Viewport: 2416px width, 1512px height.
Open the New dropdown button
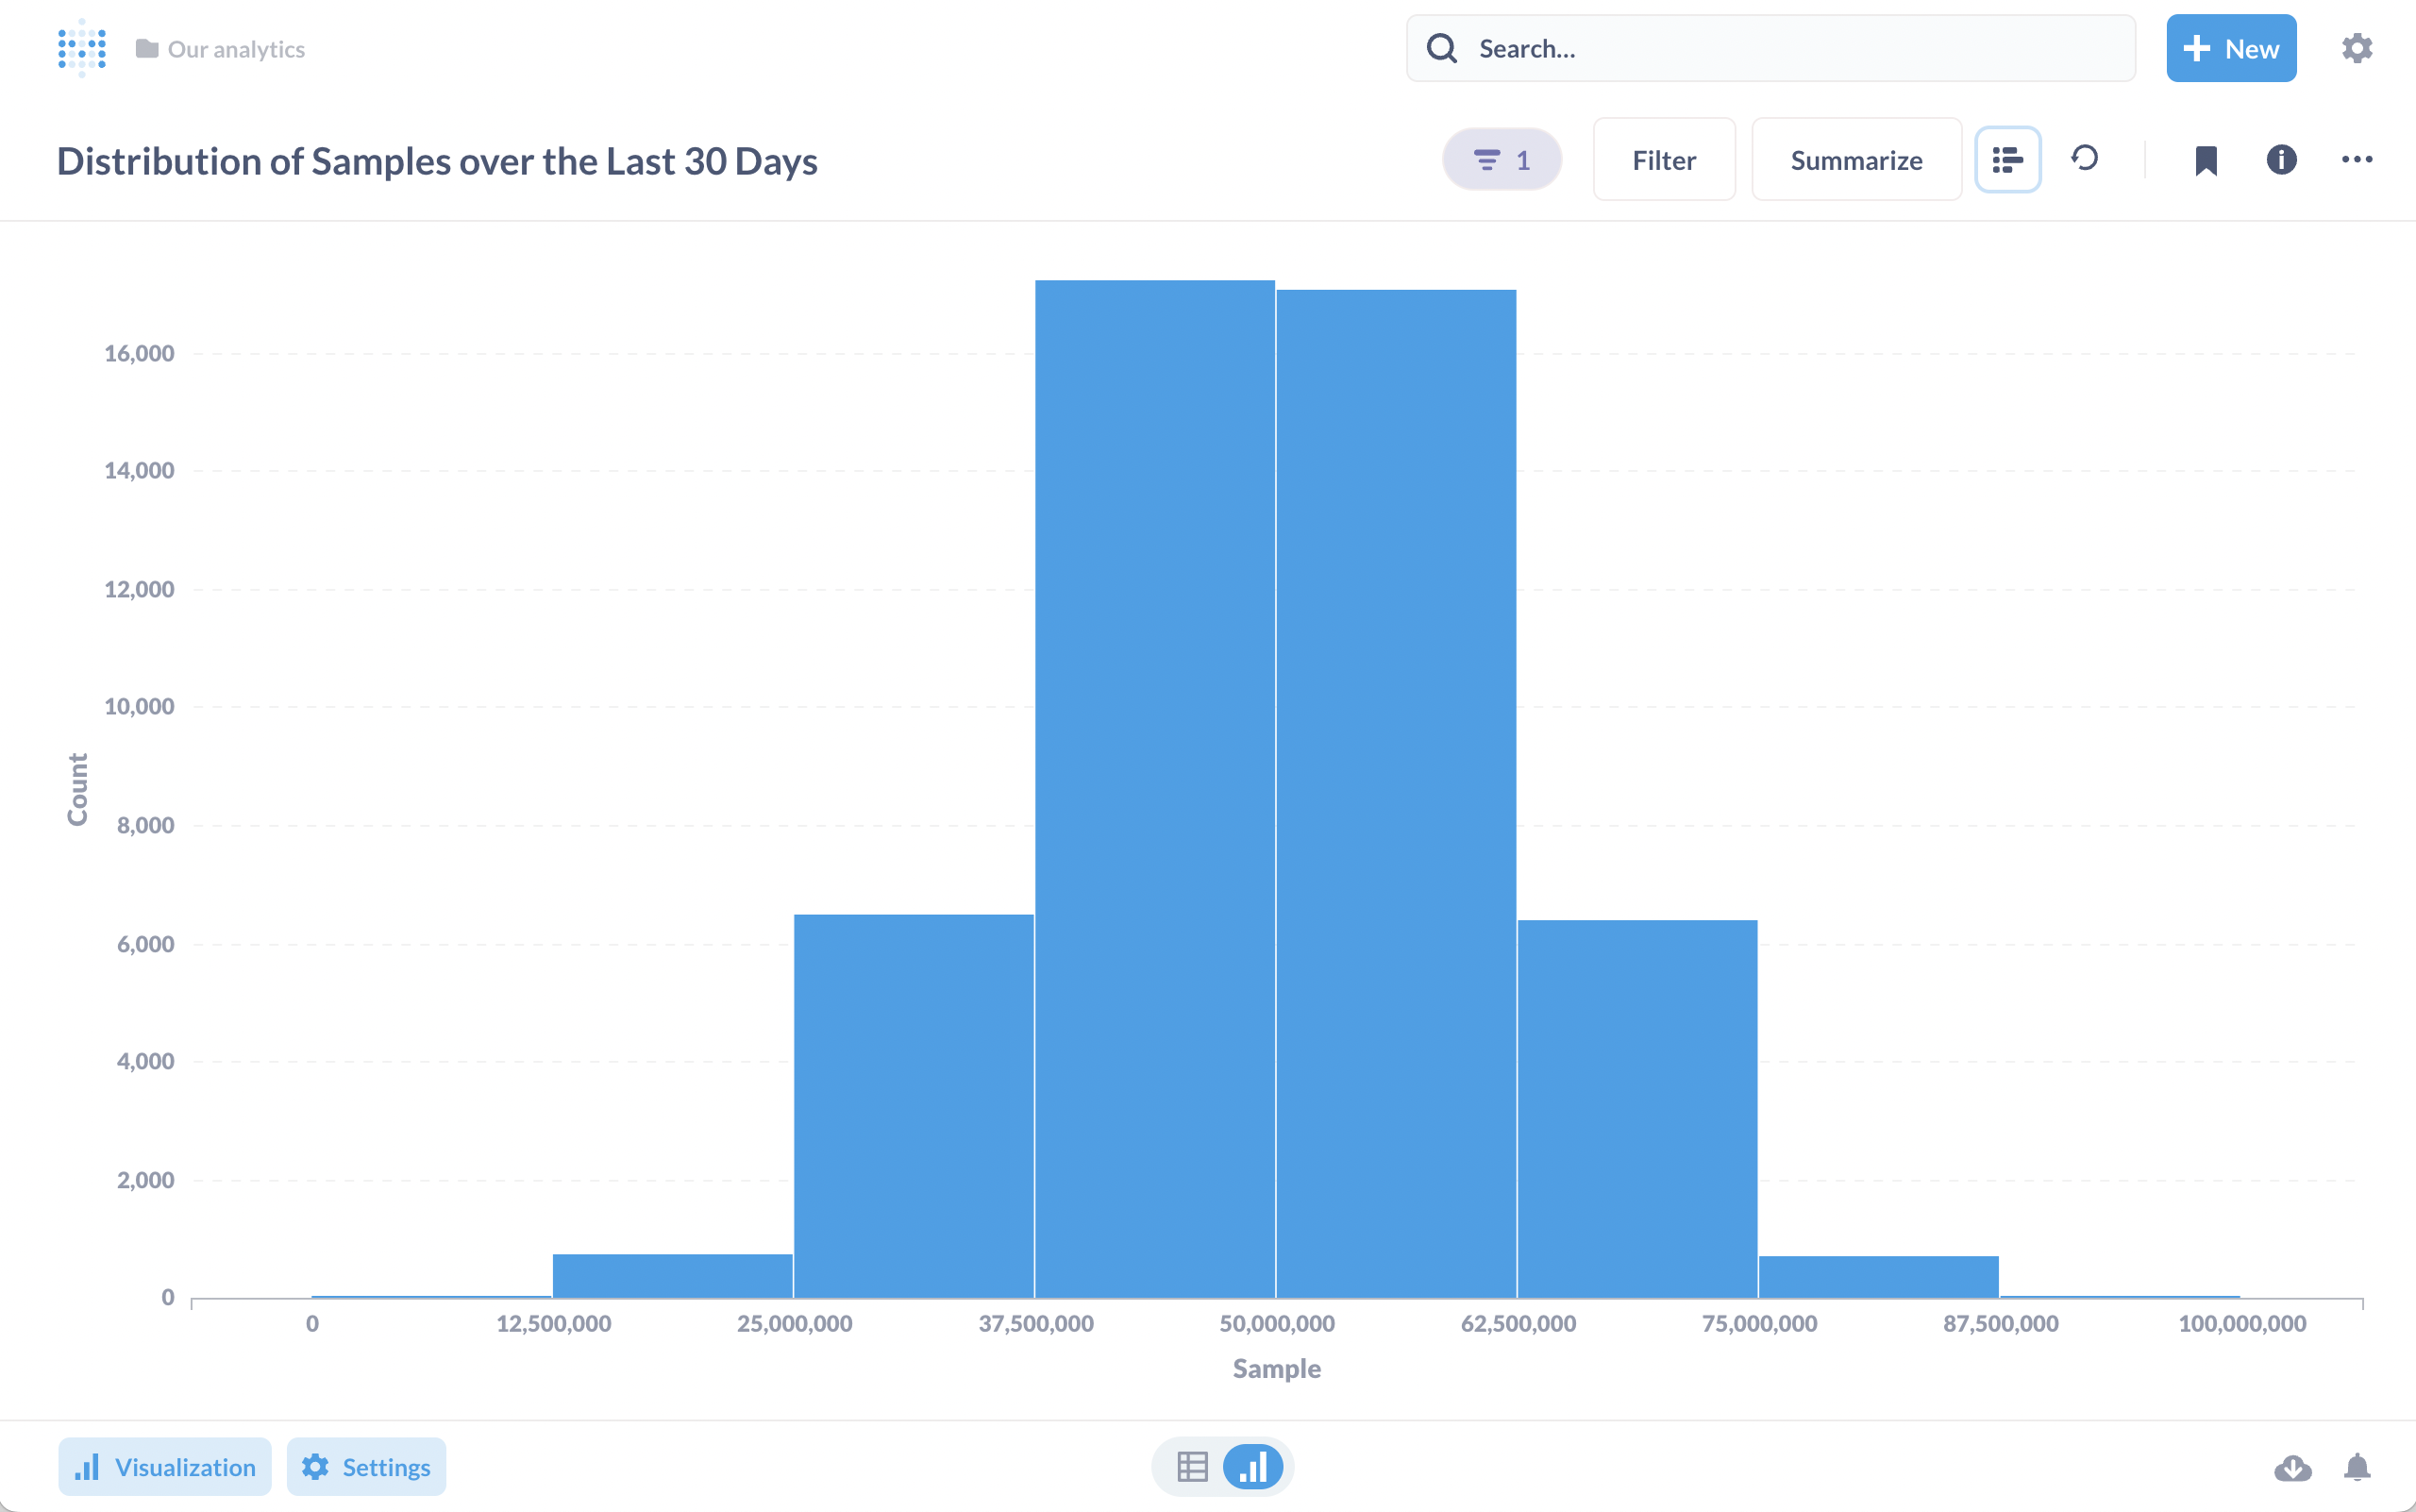click(x=2231, y=48)
